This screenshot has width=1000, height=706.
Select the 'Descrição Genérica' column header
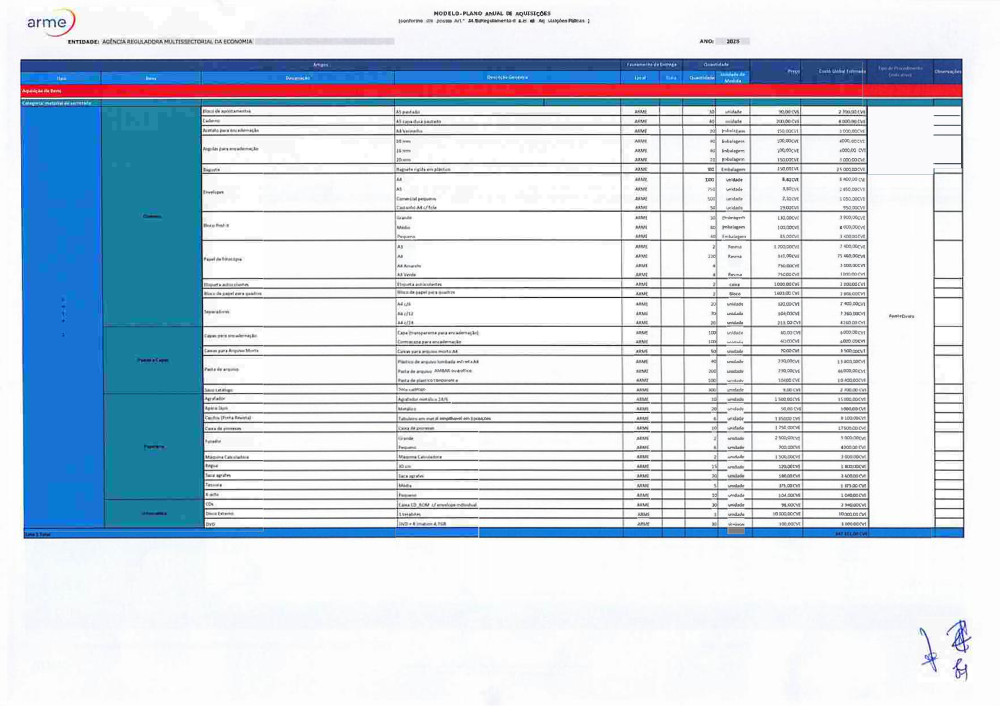pyautogui.click(x=507, y=77)
